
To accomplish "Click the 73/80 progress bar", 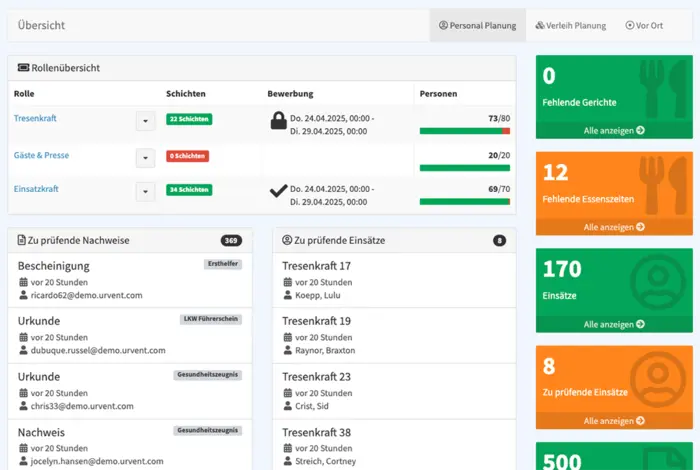I will point(465,131).
